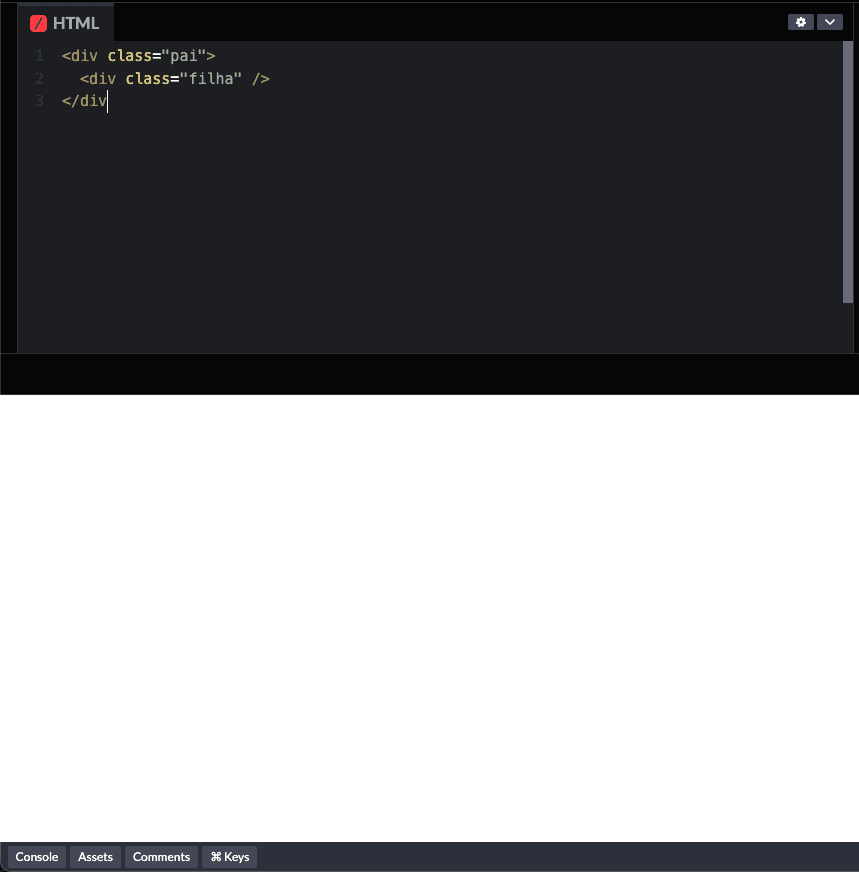The height and width of the screenshot is (872, 859).
Task: Expand the HTML editor chevron dropdown menu
Action: [x=830, y=22]
